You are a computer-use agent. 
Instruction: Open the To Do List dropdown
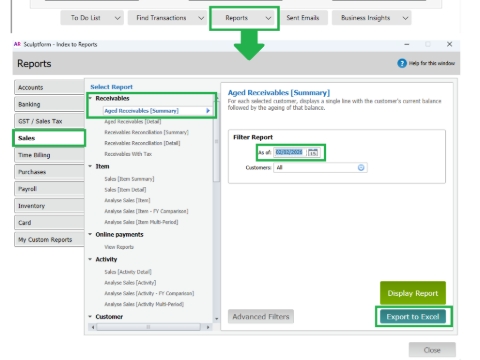tap(92, 18)
